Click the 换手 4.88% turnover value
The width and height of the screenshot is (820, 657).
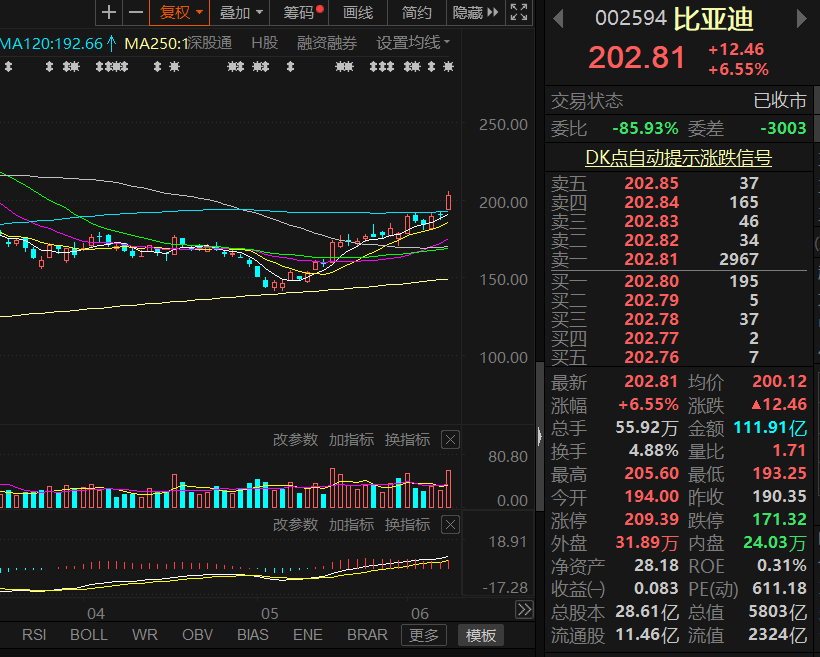(x=653, y=450)
